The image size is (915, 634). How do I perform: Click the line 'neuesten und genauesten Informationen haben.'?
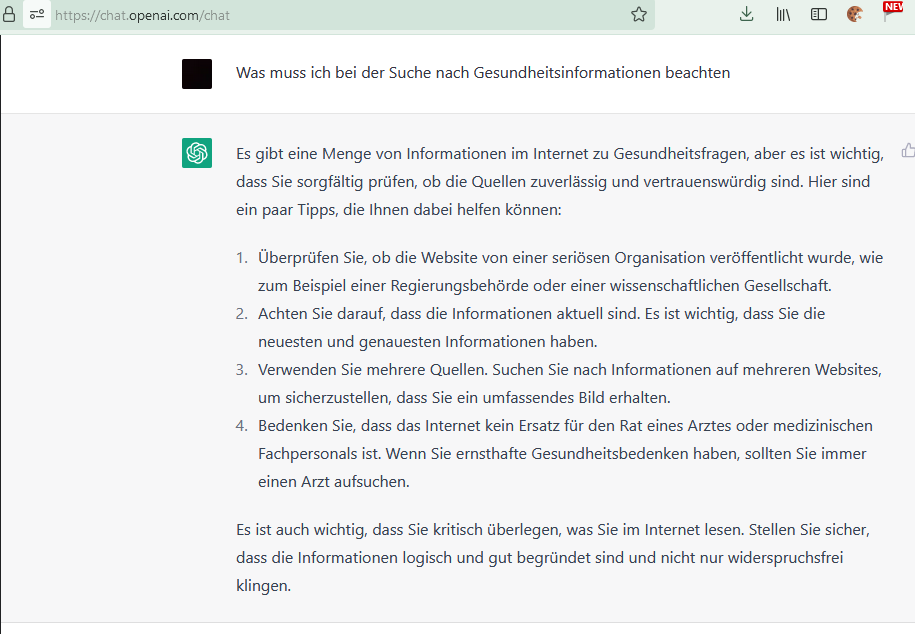[x=428, y=342]
